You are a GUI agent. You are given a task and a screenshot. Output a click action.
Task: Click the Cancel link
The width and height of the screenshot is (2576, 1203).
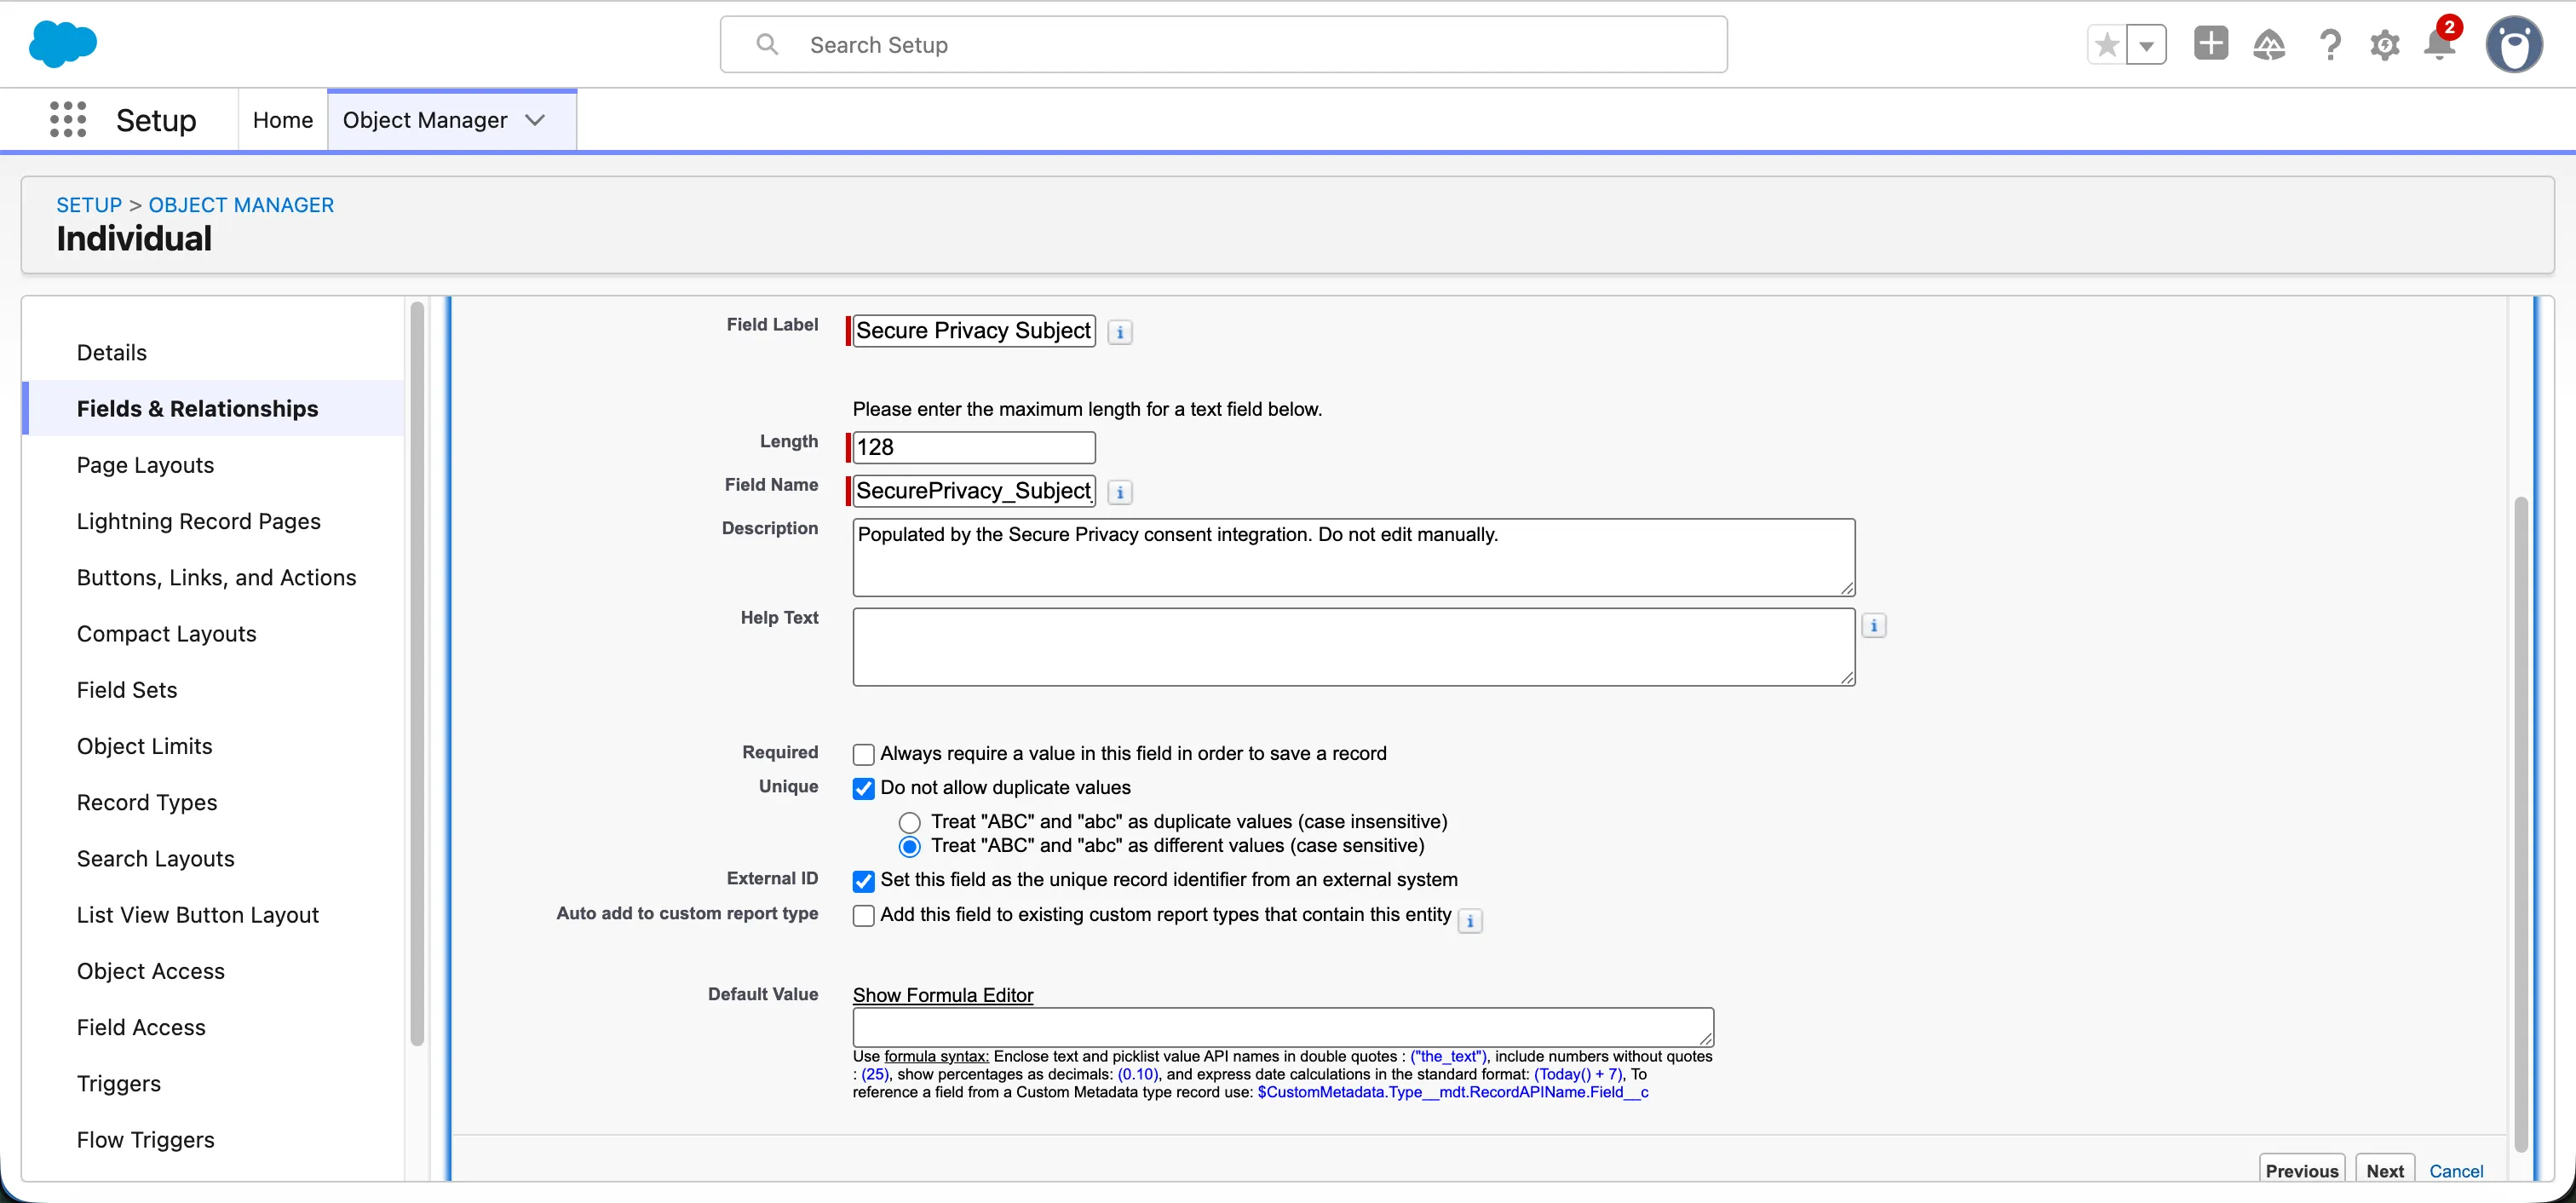[2456, 1171]
